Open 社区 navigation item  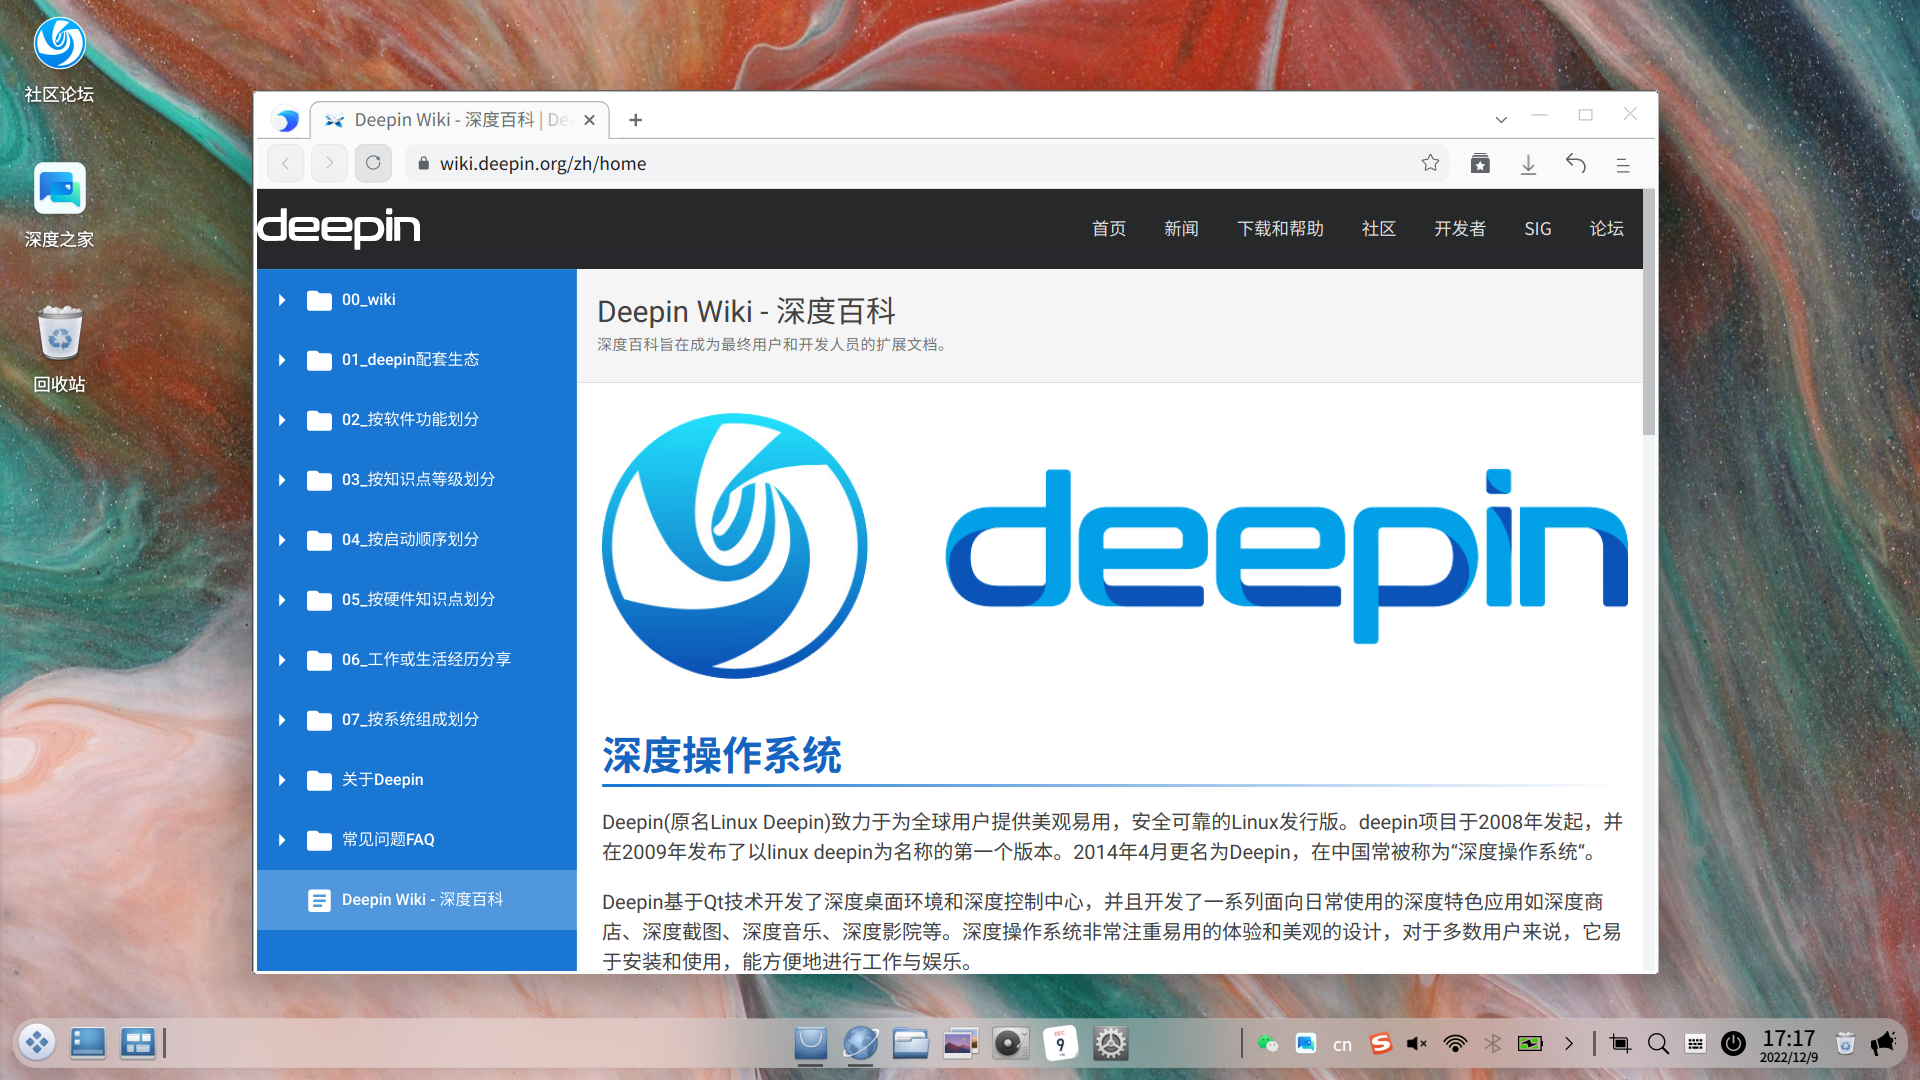point(1378,229)
